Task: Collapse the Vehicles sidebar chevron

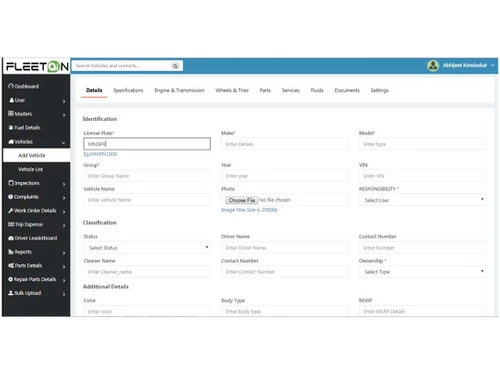Action: (64, 143)
